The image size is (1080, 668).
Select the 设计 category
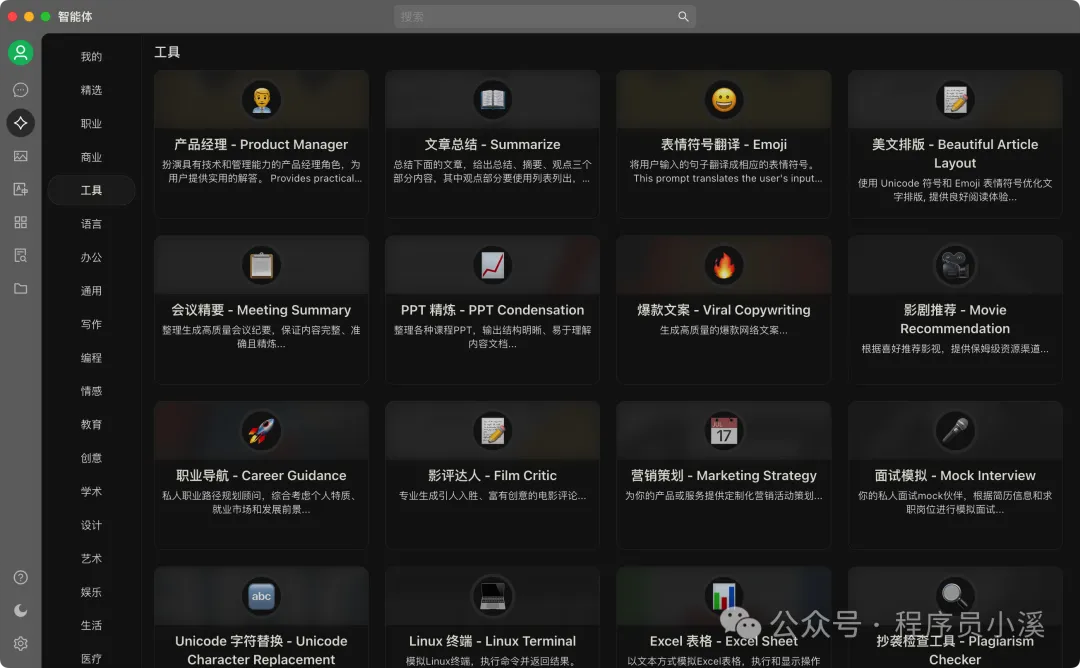coord(91,525)
